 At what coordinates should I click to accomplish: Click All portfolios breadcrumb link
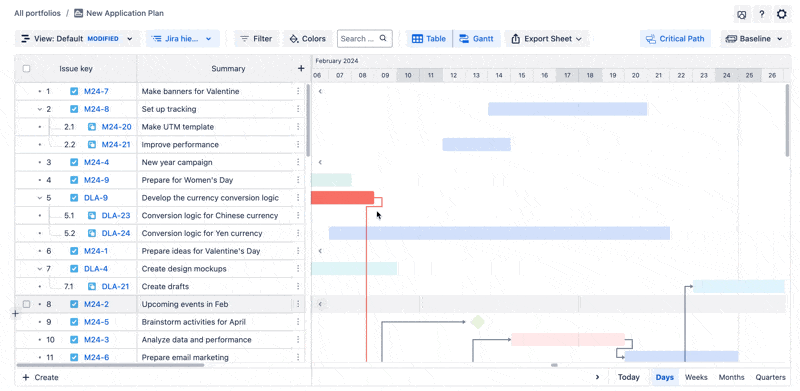point(37,13)
